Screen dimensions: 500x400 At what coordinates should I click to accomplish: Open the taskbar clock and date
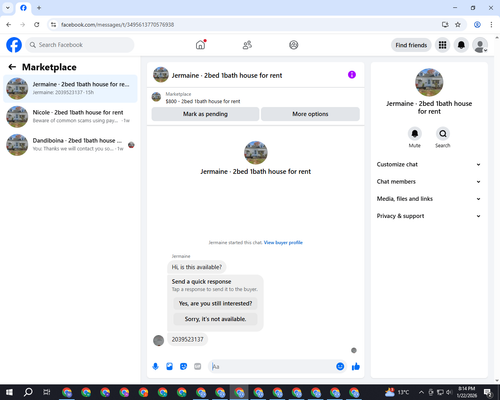[467, 392]
